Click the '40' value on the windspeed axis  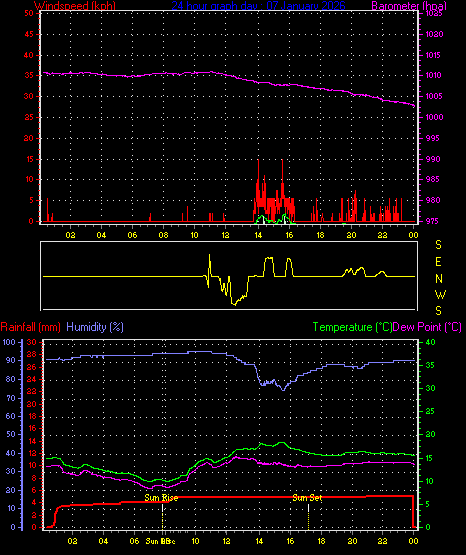(x=29, y=55)
